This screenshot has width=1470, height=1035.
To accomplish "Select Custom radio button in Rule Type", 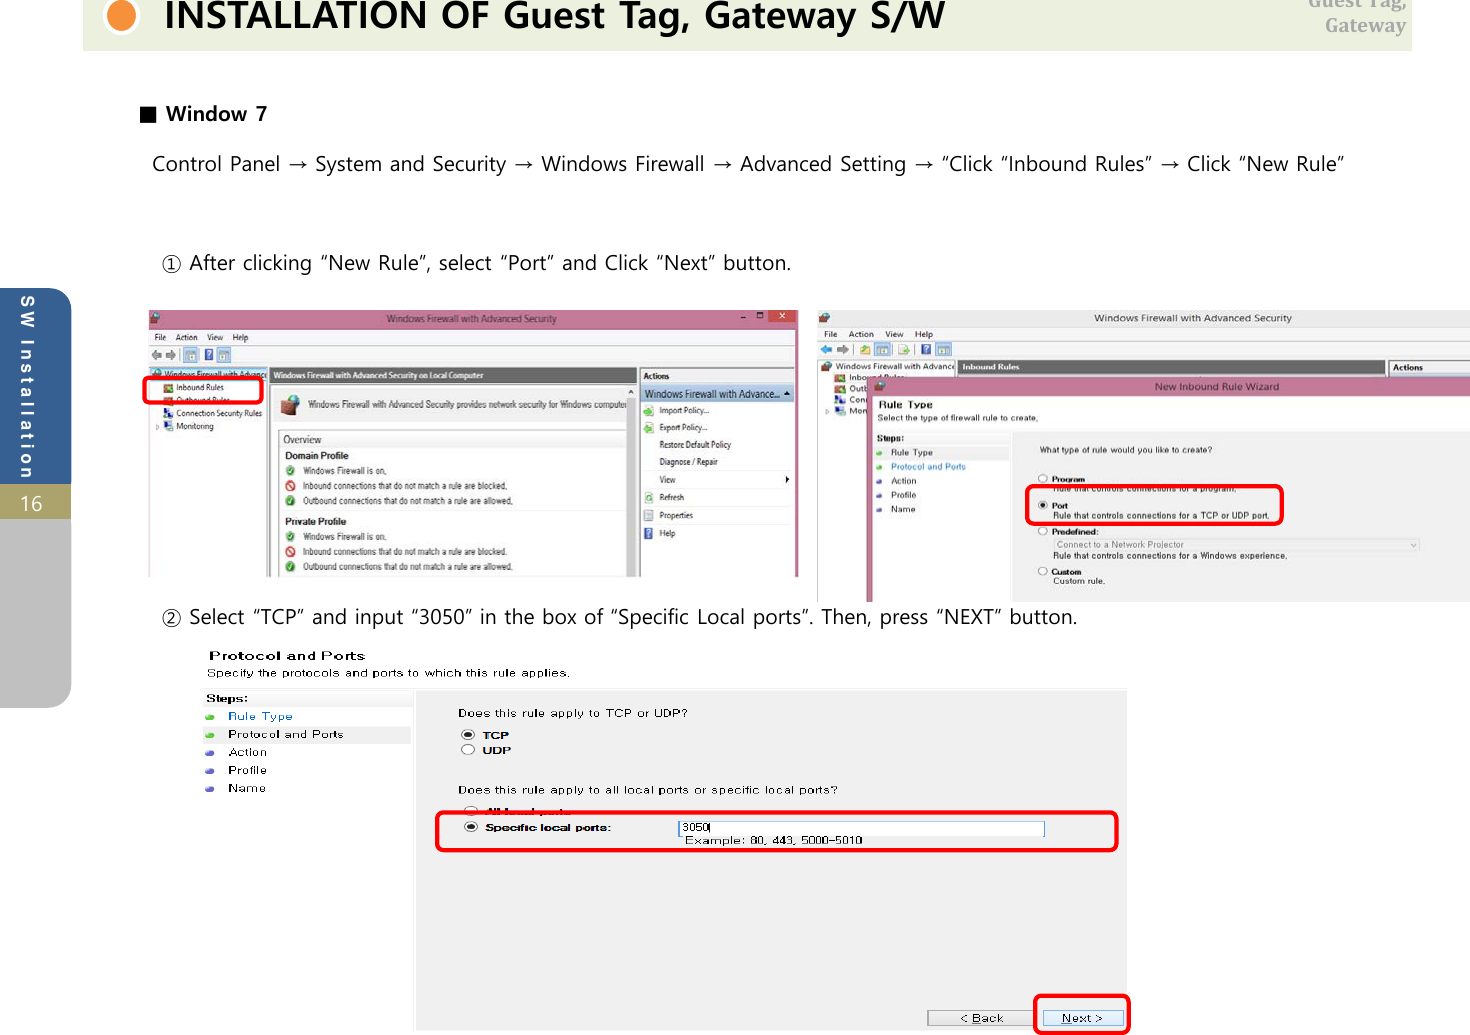I will [x=1043, y=571].
